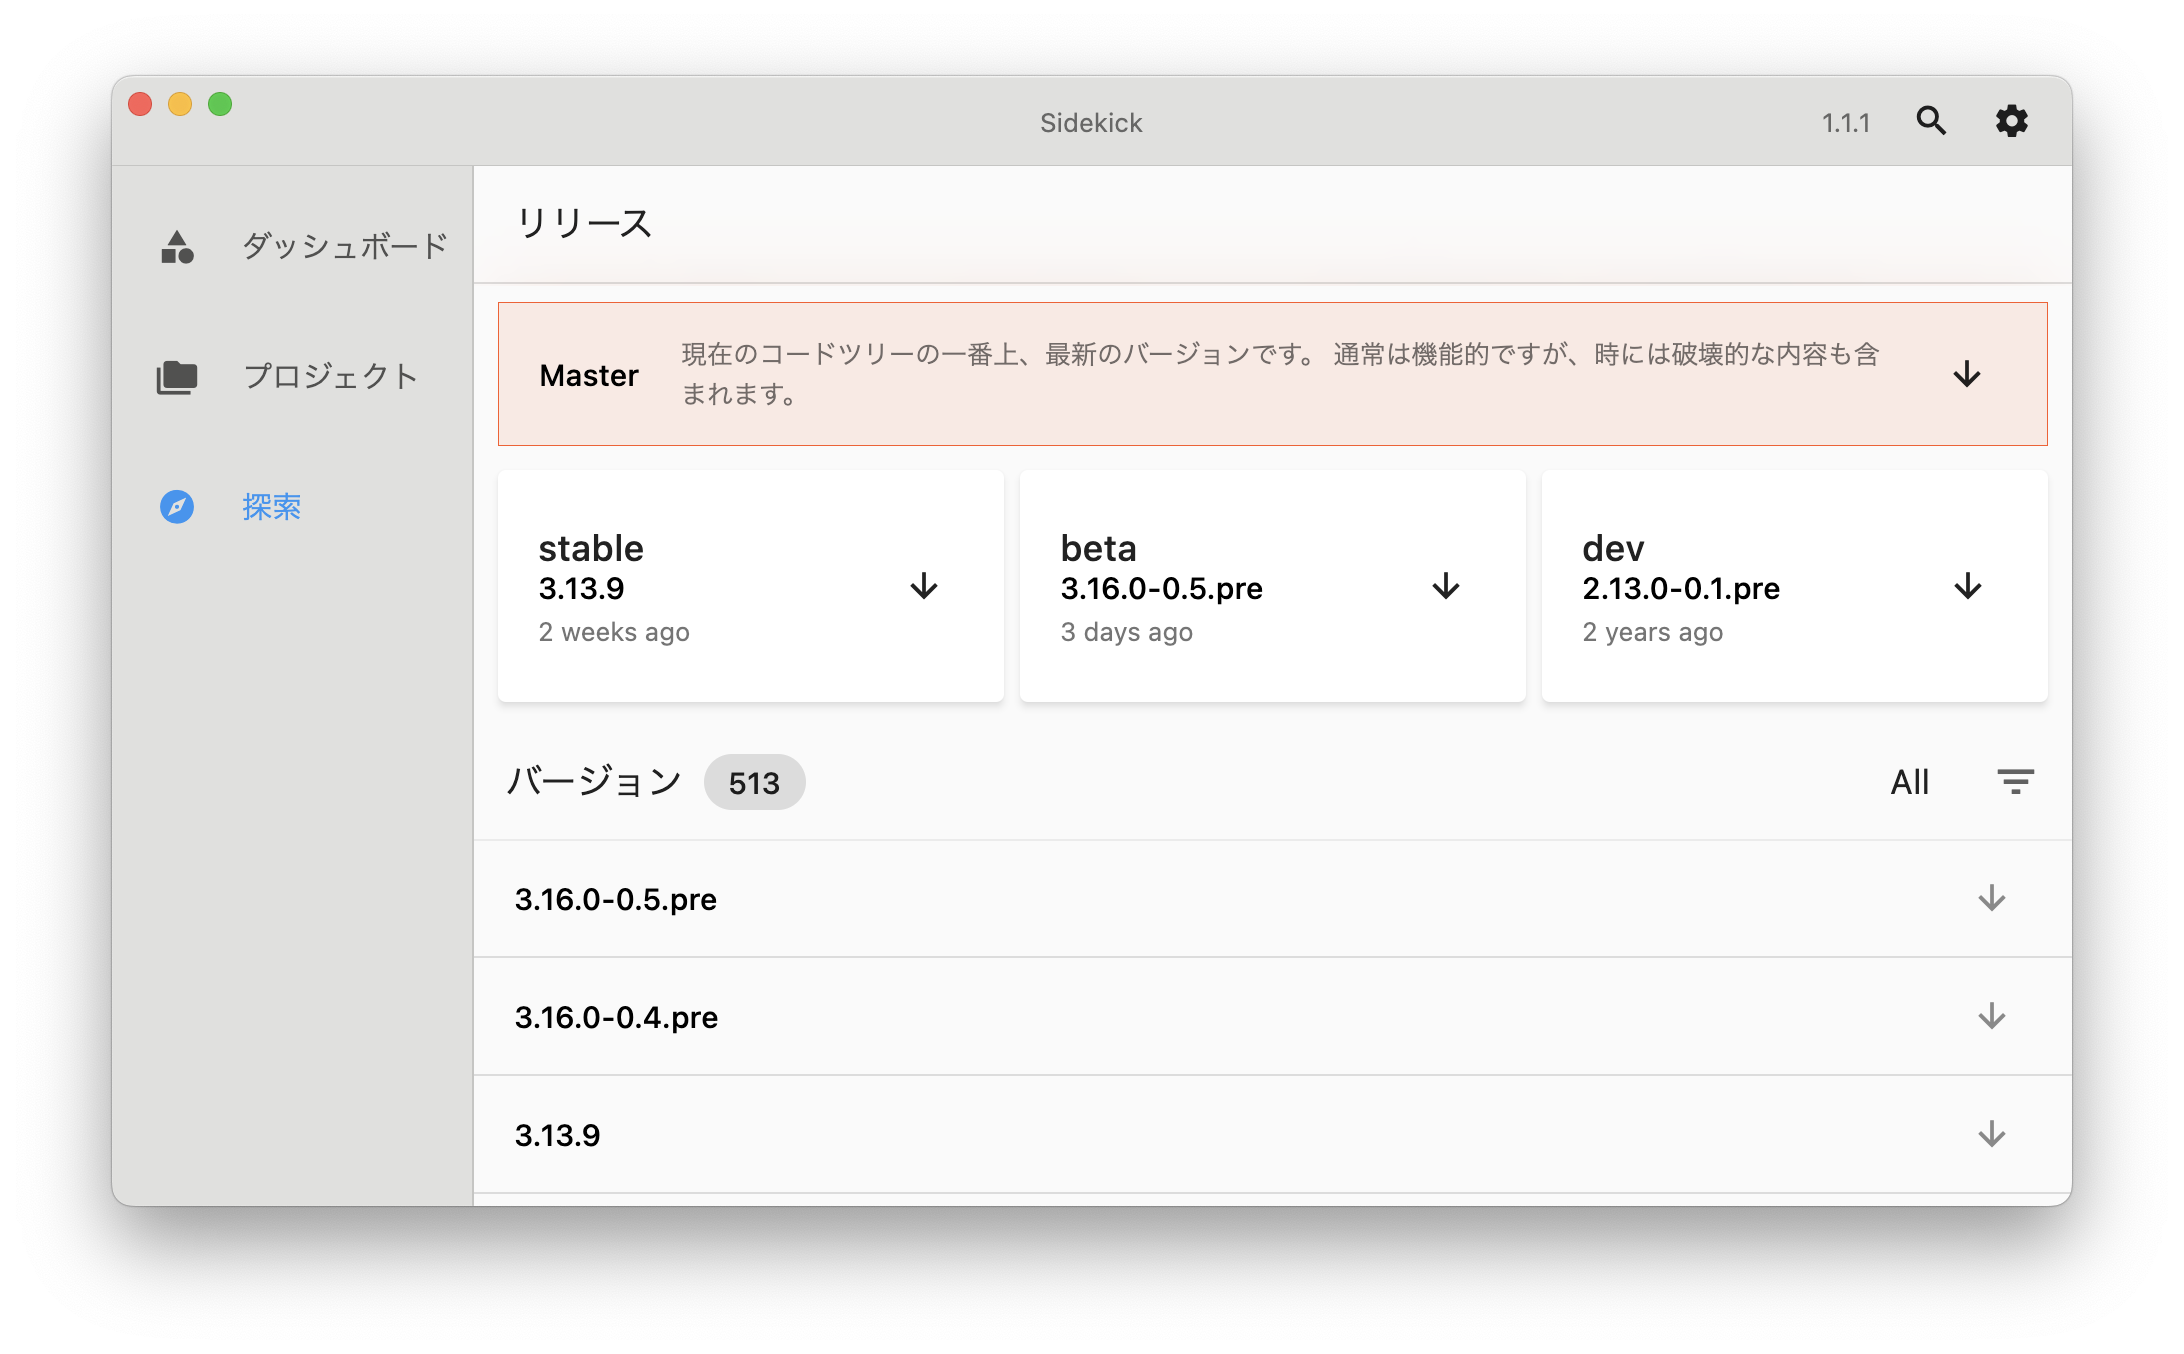Open the Sidekick search icon
This screenshot has height=1354, width=2184.
1931,121
